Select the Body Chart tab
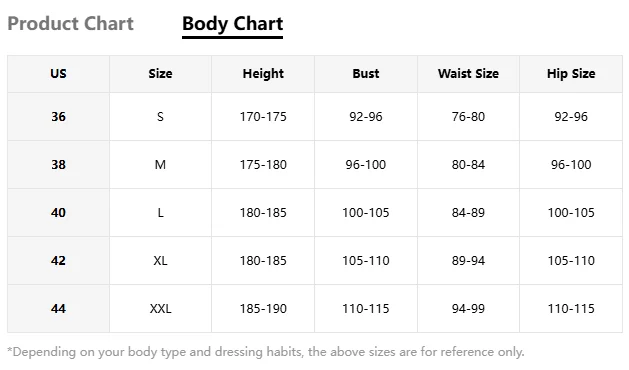Viewport: 629px width, 370px height. click(233, 24)
